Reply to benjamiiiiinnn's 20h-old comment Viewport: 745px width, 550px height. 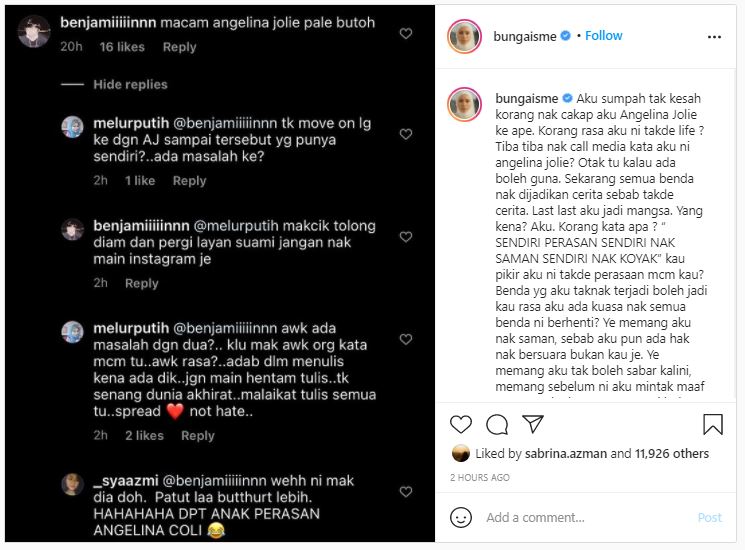tap(179, 47)
